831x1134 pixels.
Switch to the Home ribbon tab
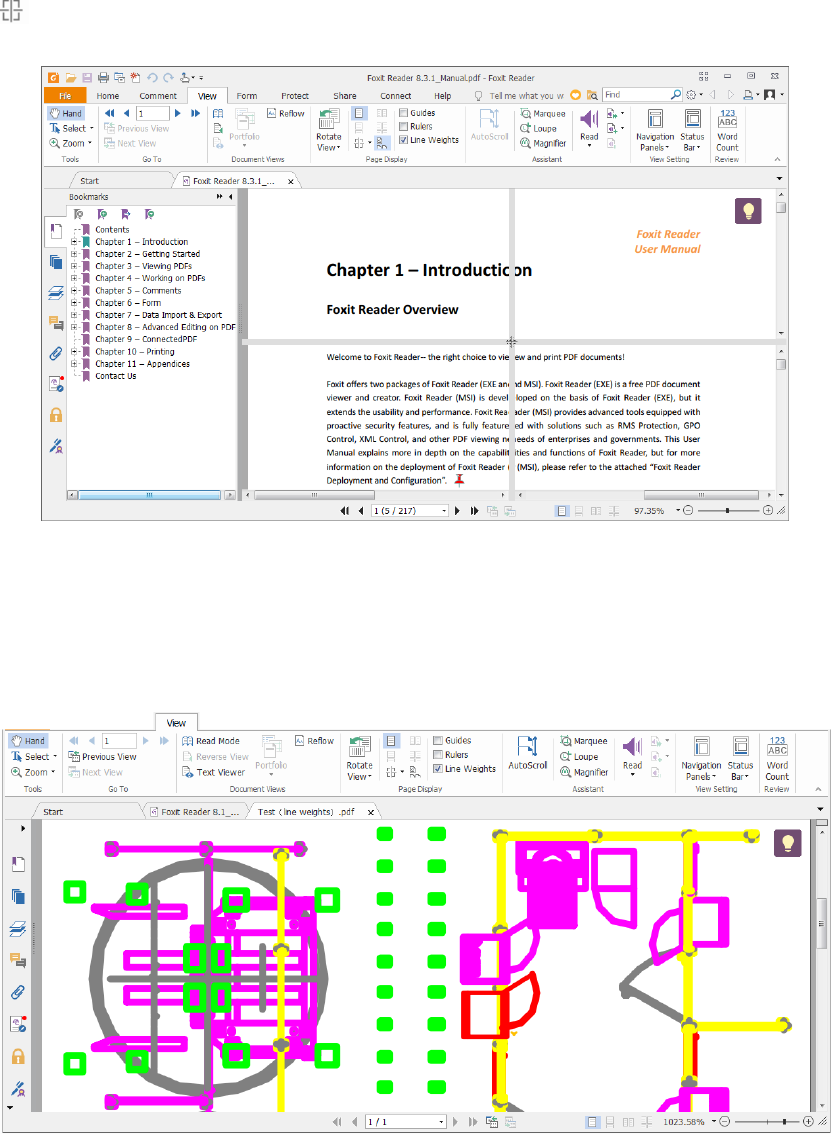point(108,95)
